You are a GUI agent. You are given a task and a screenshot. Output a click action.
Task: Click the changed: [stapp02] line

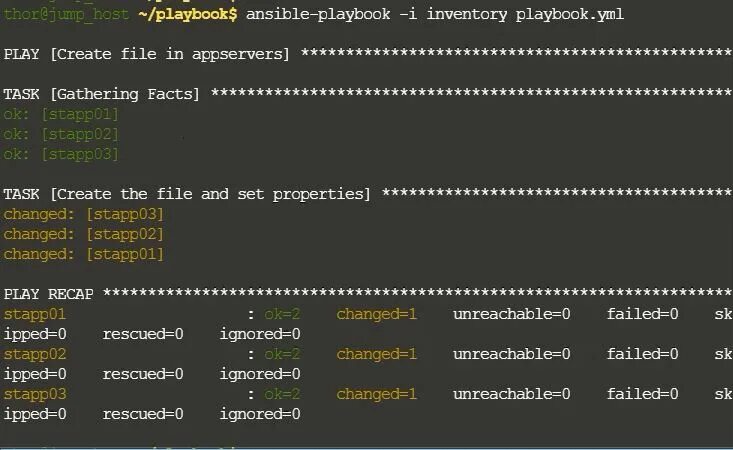[x=84, y=235]
